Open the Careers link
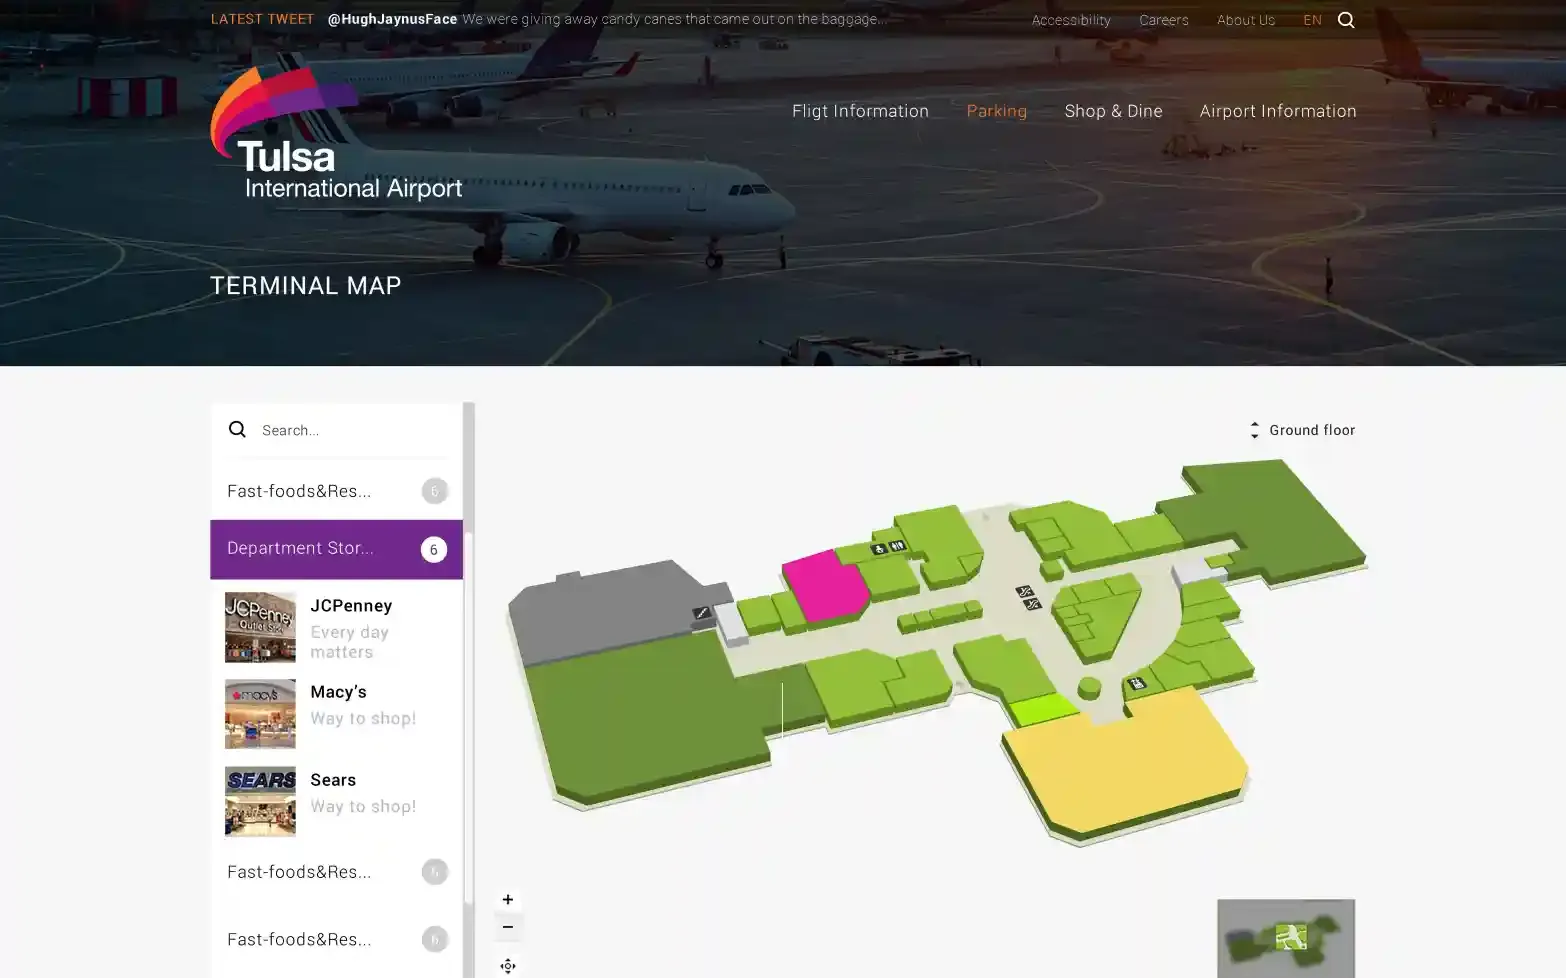 pos(1164,20)
